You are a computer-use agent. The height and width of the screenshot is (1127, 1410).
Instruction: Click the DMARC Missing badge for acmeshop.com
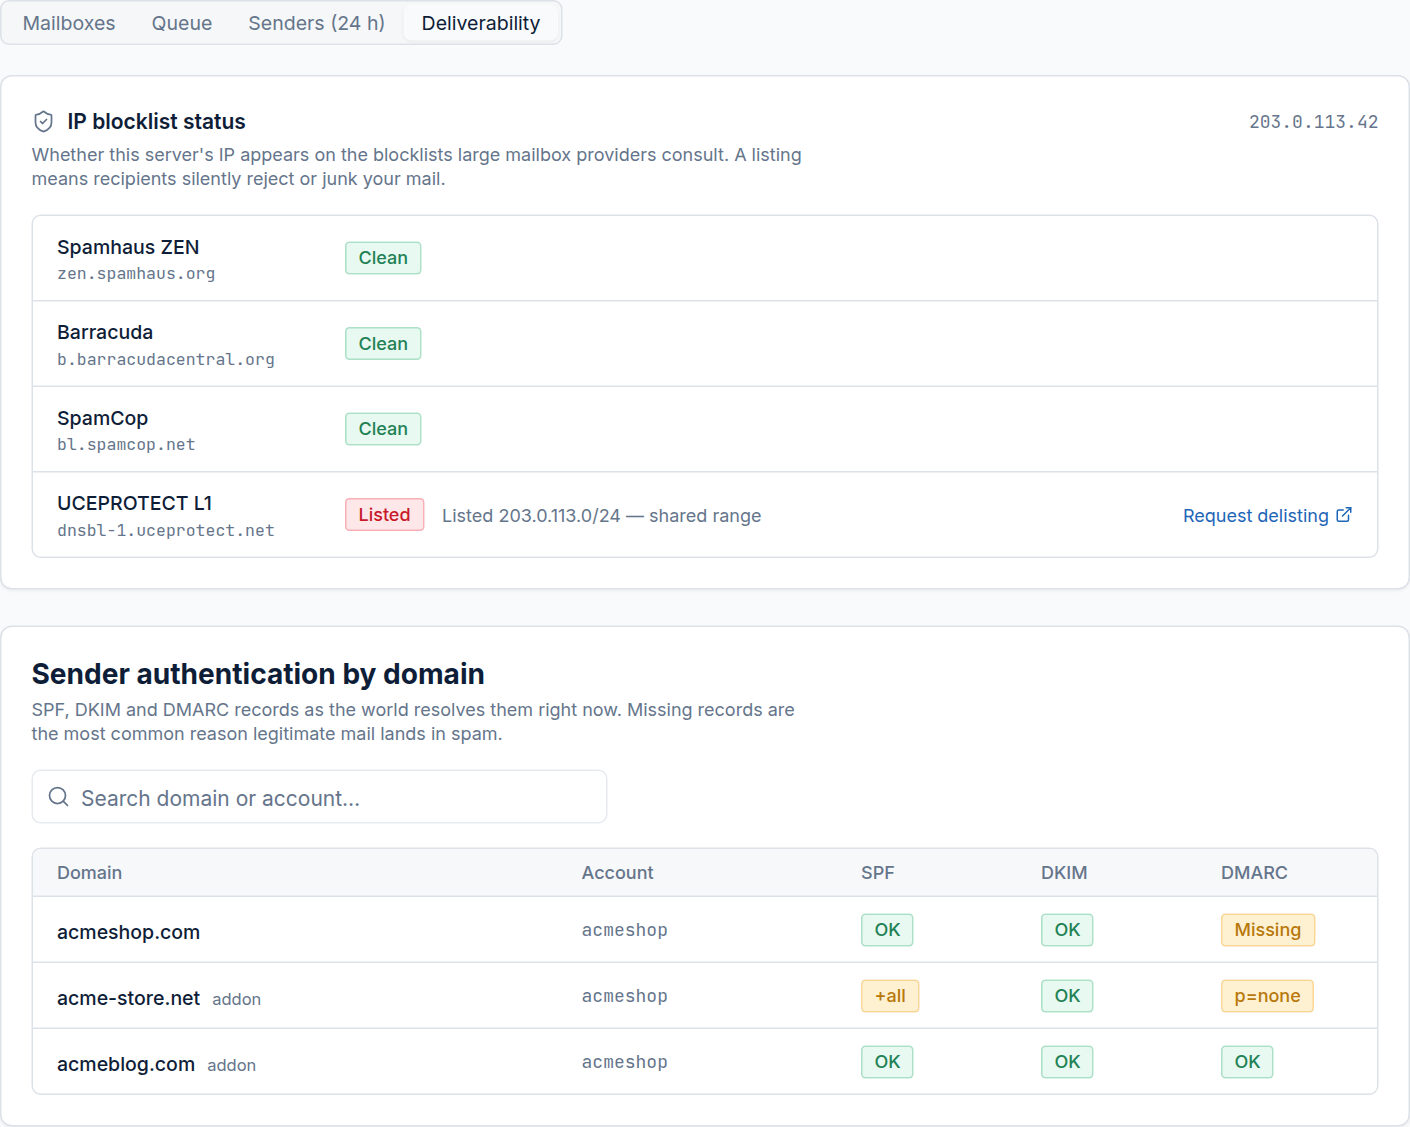[x=1268, y=930]
